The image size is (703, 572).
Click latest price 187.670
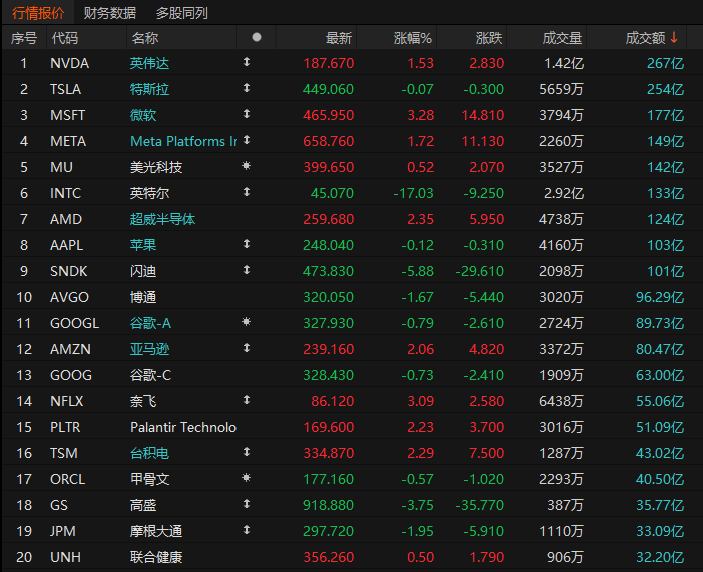tap(329, 63)
